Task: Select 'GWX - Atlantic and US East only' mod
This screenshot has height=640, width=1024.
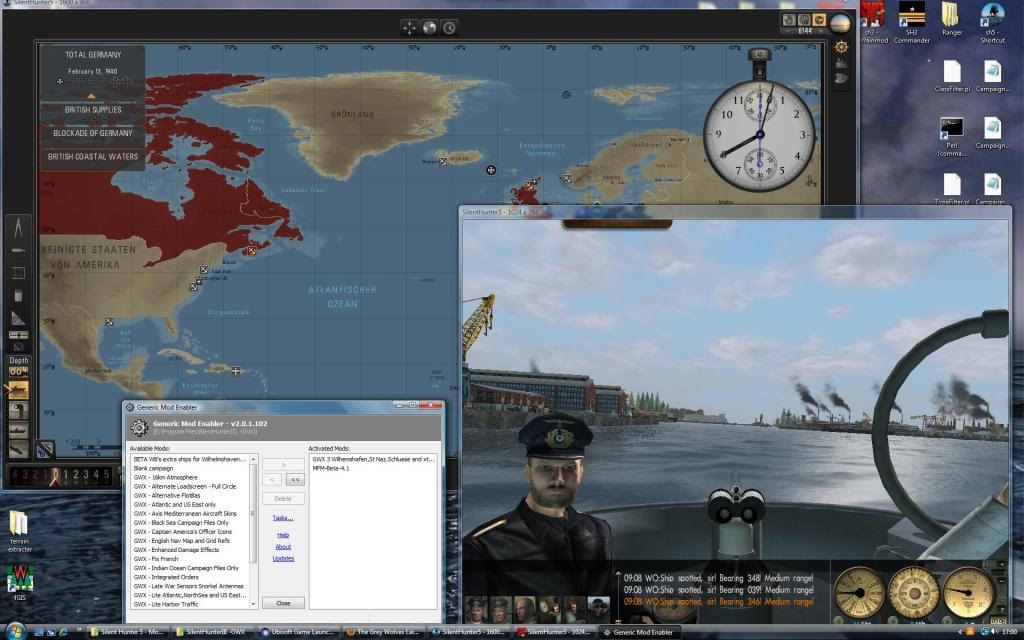Action: click(174, 505)
